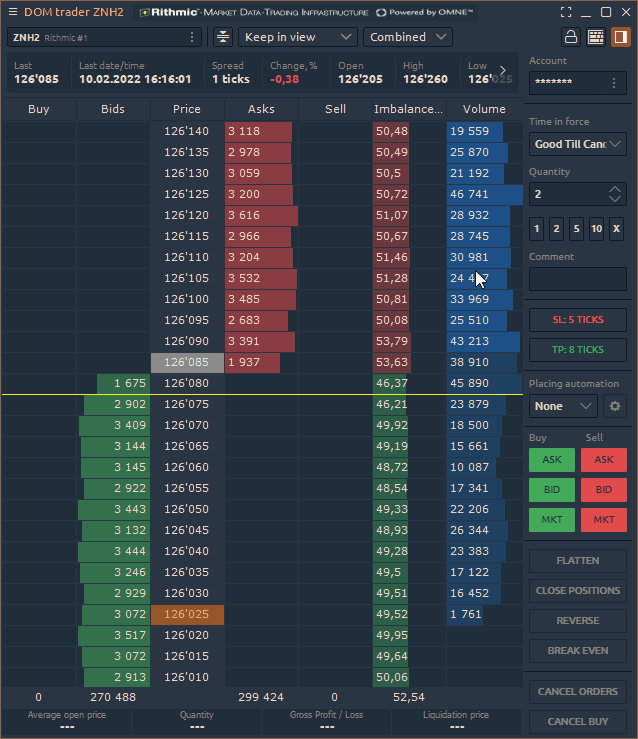Open the Combined mode dropdown

pyautogui.click(x=407, y=37)
